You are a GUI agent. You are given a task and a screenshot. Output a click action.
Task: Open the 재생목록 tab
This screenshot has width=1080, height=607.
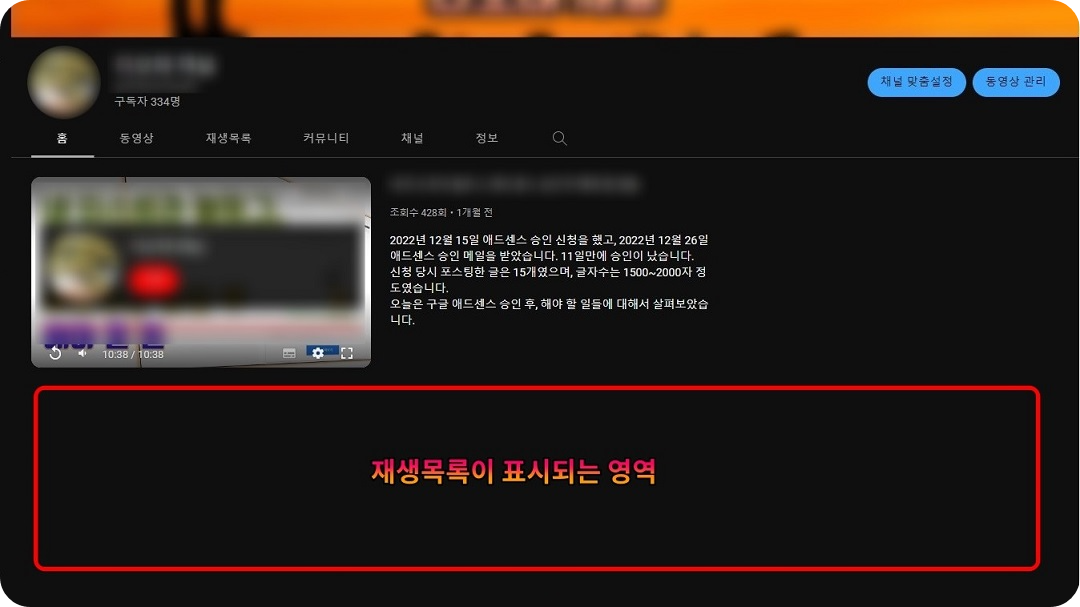tap(228, 138)
